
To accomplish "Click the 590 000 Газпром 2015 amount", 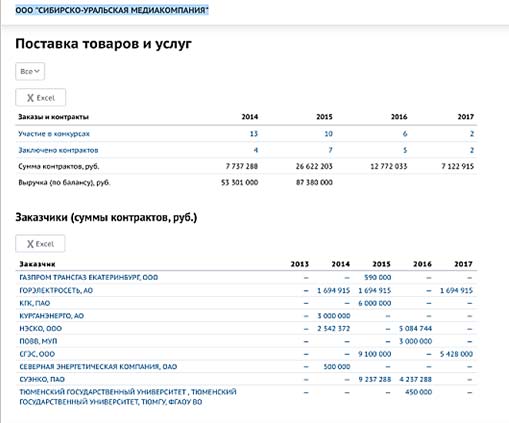I will click(377, 277).
